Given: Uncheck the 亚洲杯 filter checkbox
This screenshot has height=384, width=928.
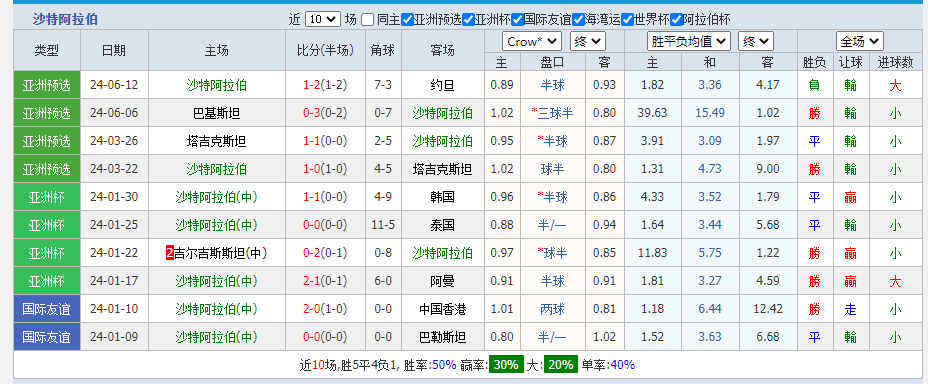Looking at the screenshot, I should pos(469,20).
